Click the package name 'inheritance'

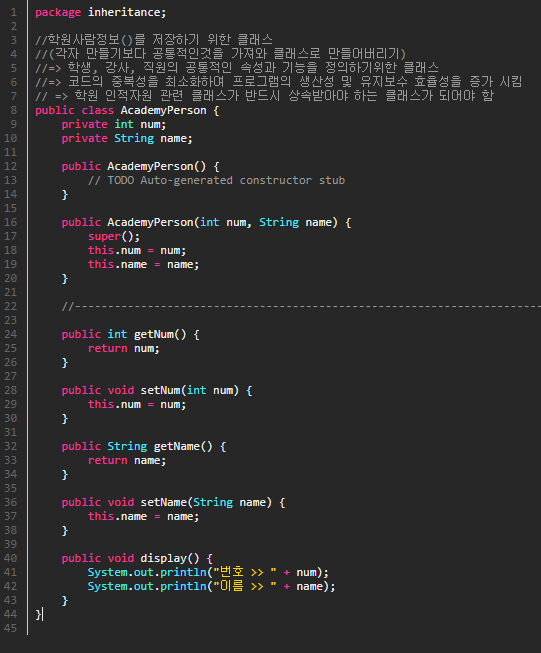pos(125,12)
